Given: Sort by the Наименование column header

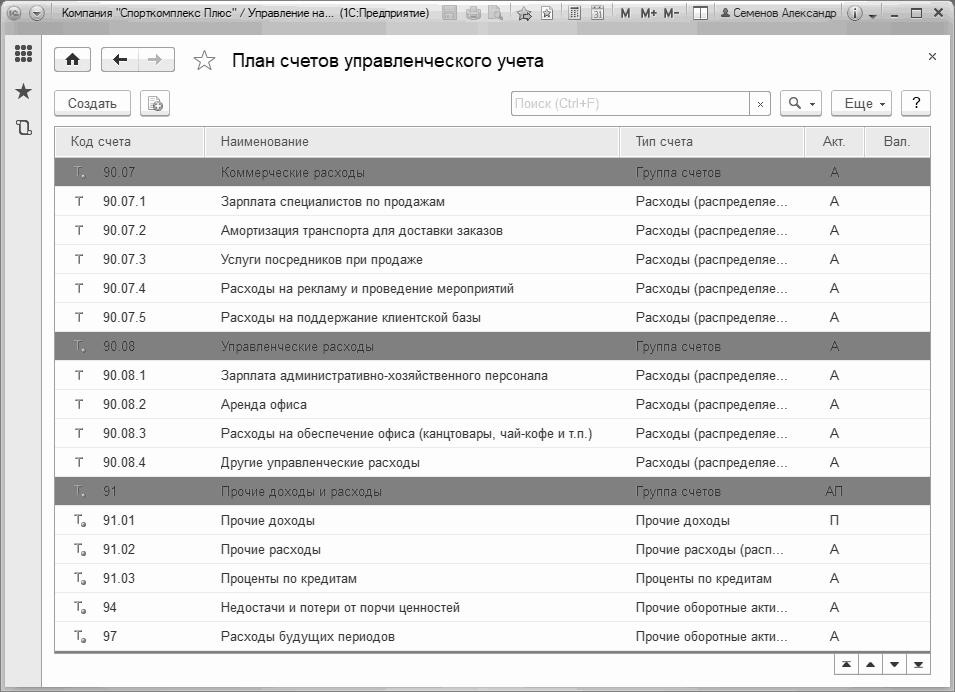Looking at the screenshot, I should (x=412, y=141).
